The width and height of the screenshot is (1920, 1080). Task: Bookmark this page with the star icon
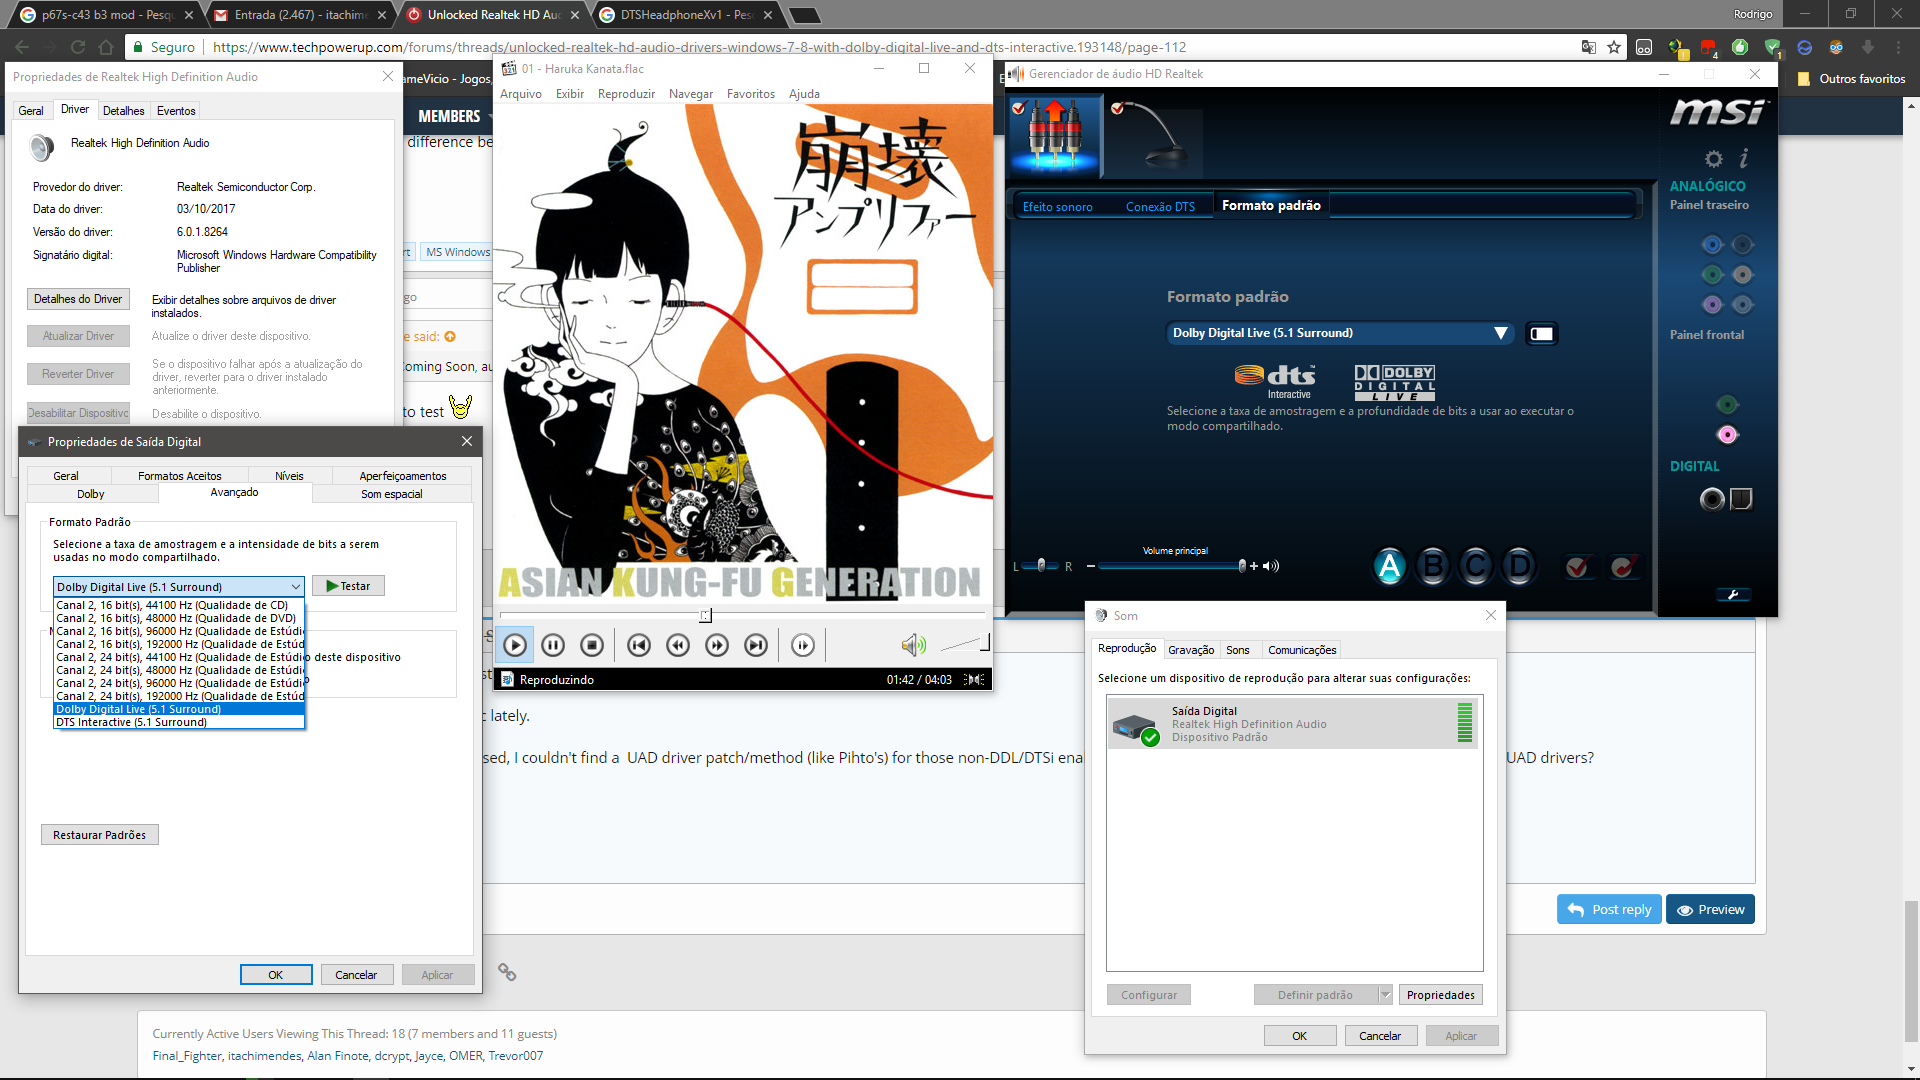click(1614, 47)
